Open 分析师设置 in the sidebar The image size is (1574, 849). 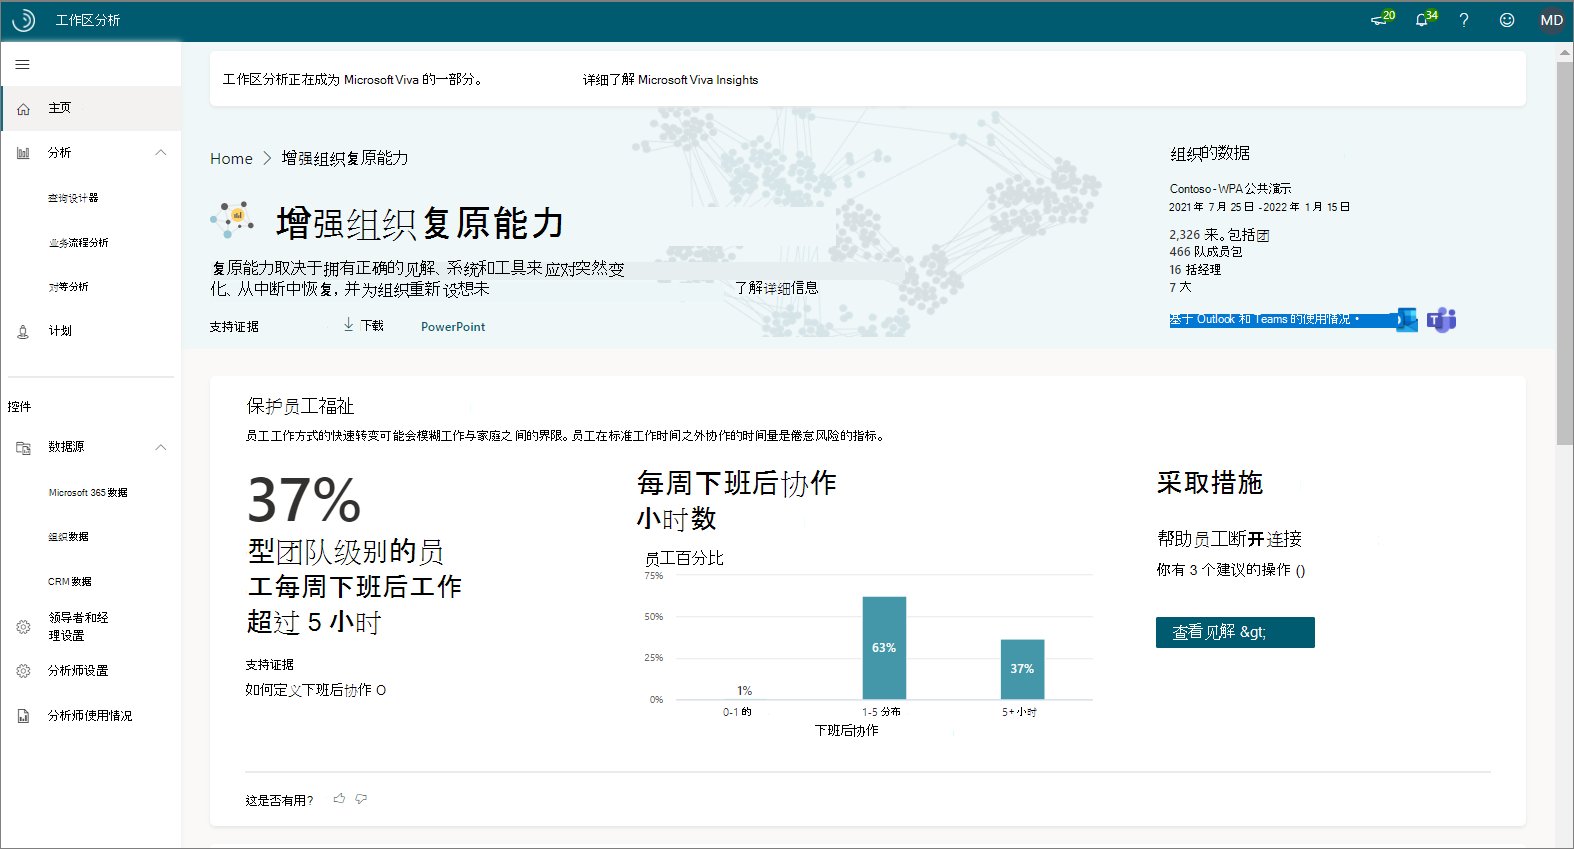pos(78,671)
